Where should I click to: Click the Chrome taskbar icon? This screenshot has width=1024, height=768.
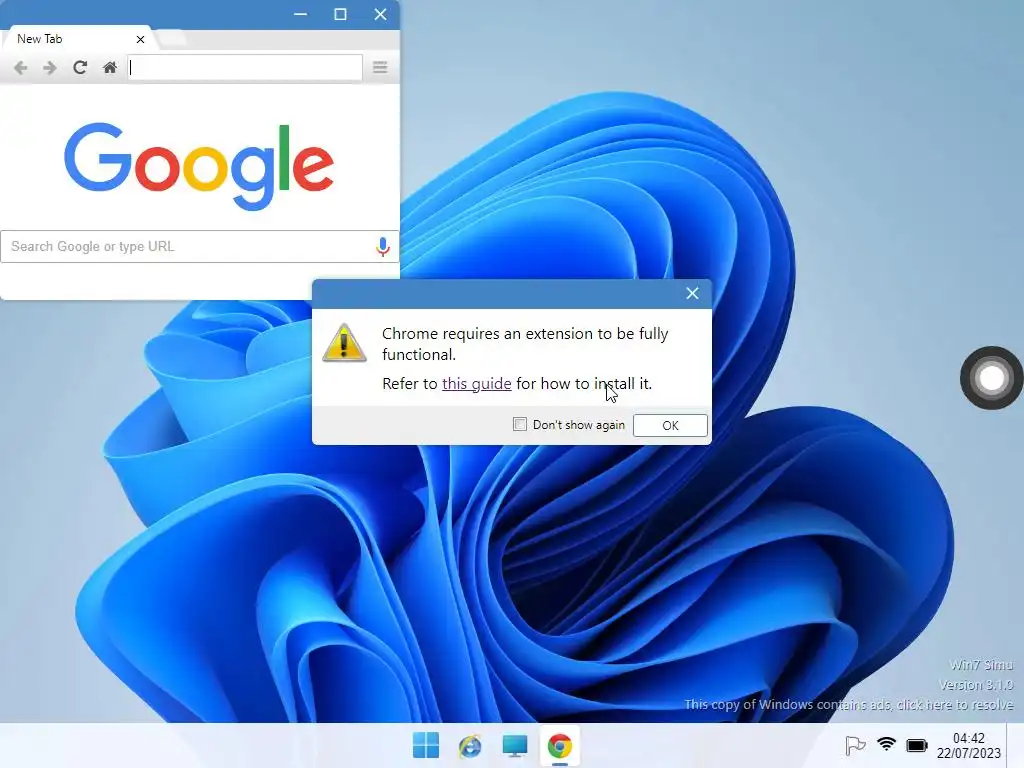point(560,745)
